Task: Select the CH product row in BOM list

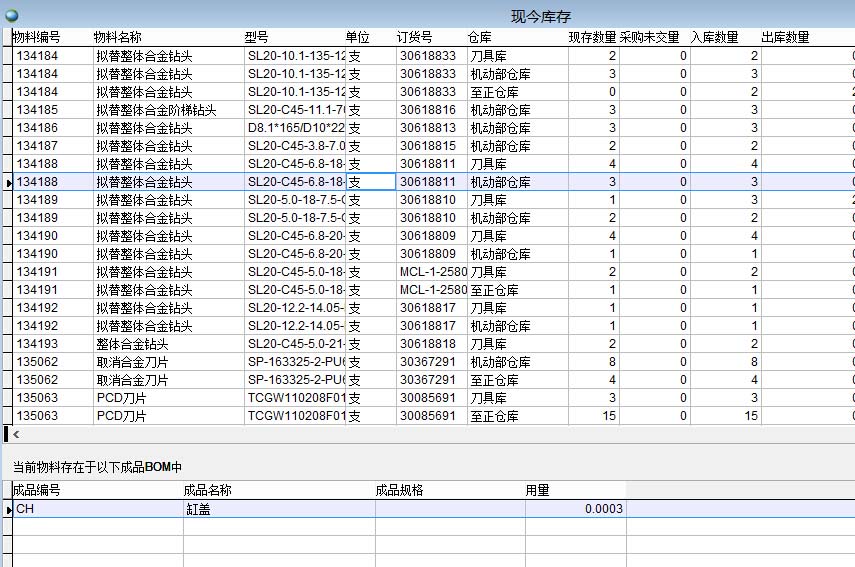Action: (x=97, y=509)
